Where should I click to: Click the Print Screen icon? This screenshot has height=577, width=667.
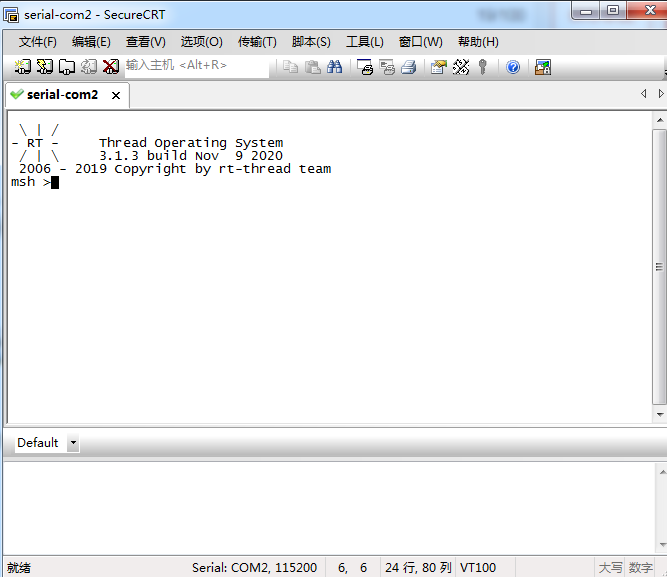(365, 67)
